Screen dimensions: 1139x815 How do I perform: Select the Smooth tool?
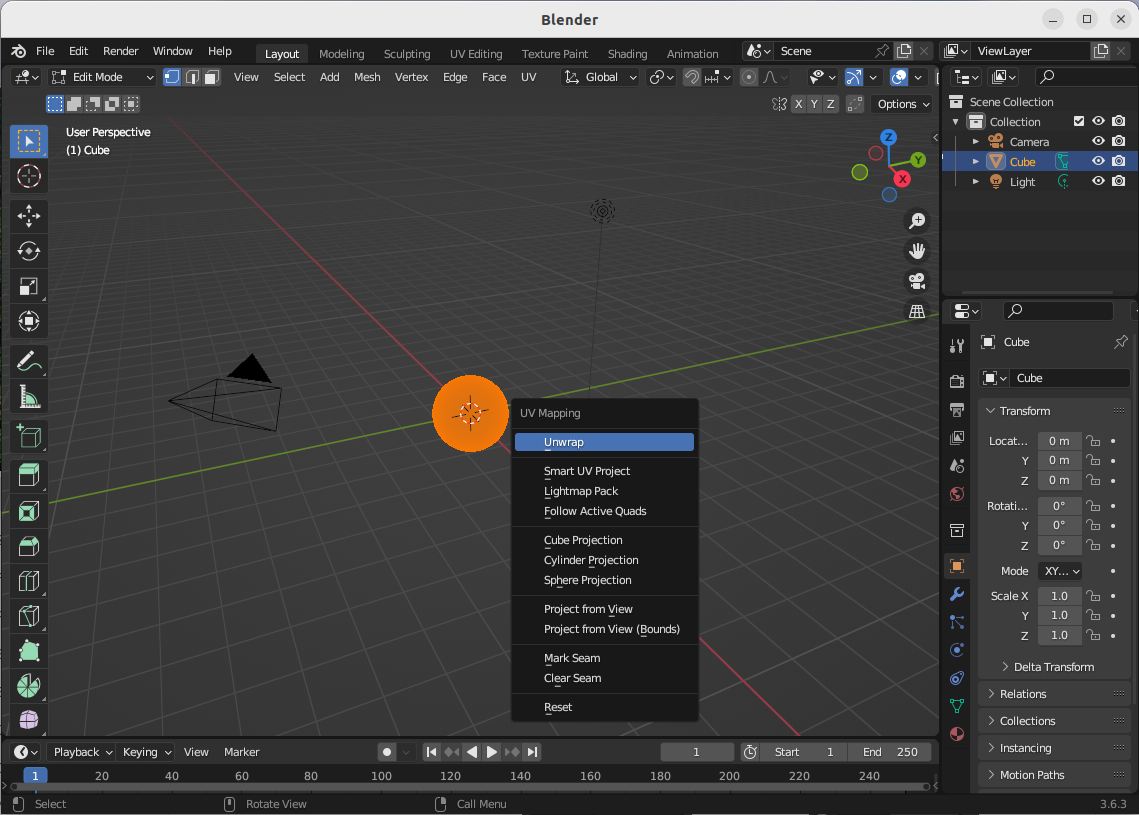click(x=29, y=720)
